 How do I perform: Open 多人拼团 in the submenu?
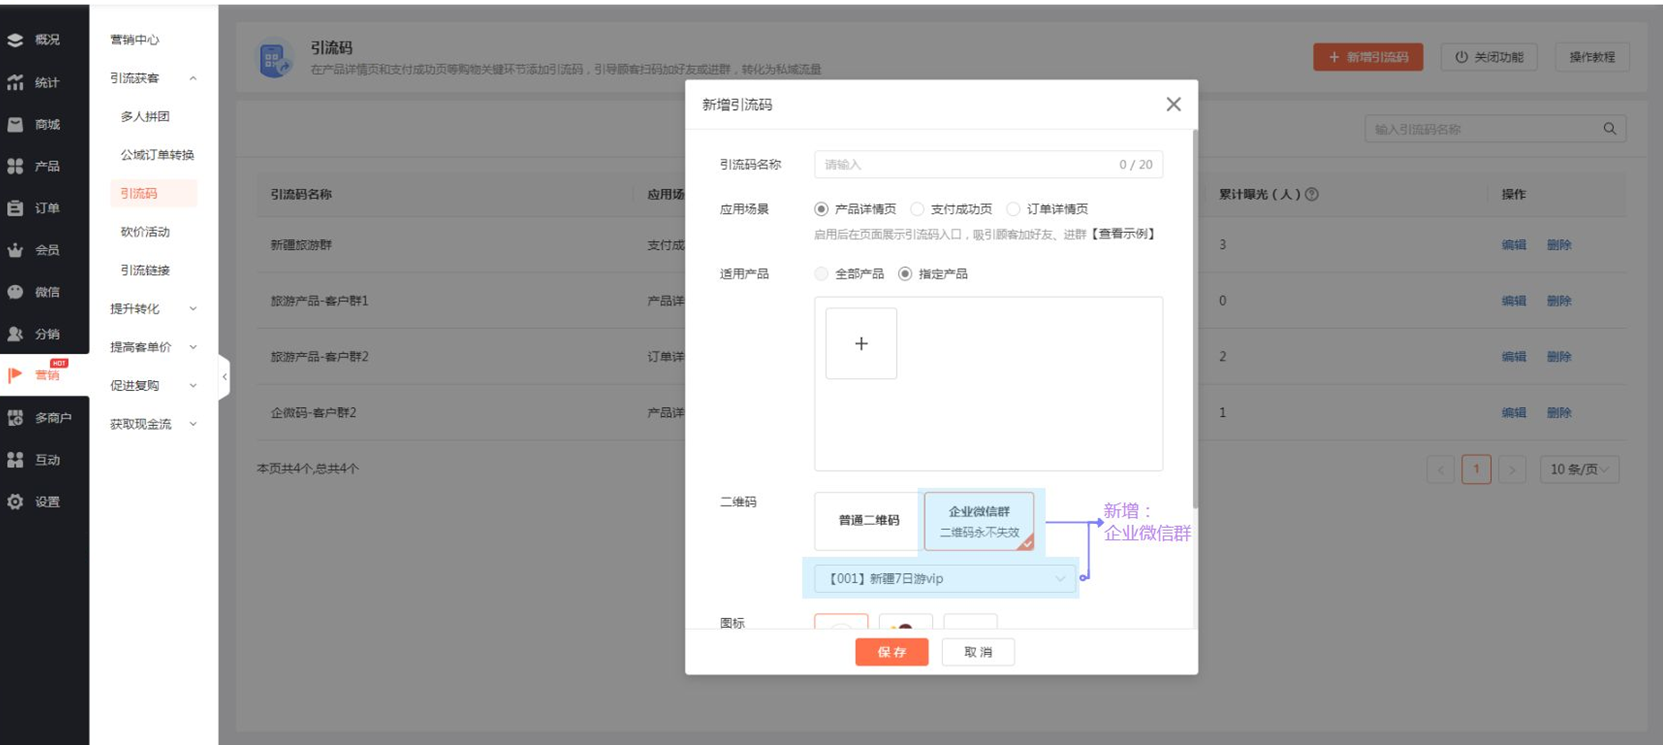click(145, 117)
